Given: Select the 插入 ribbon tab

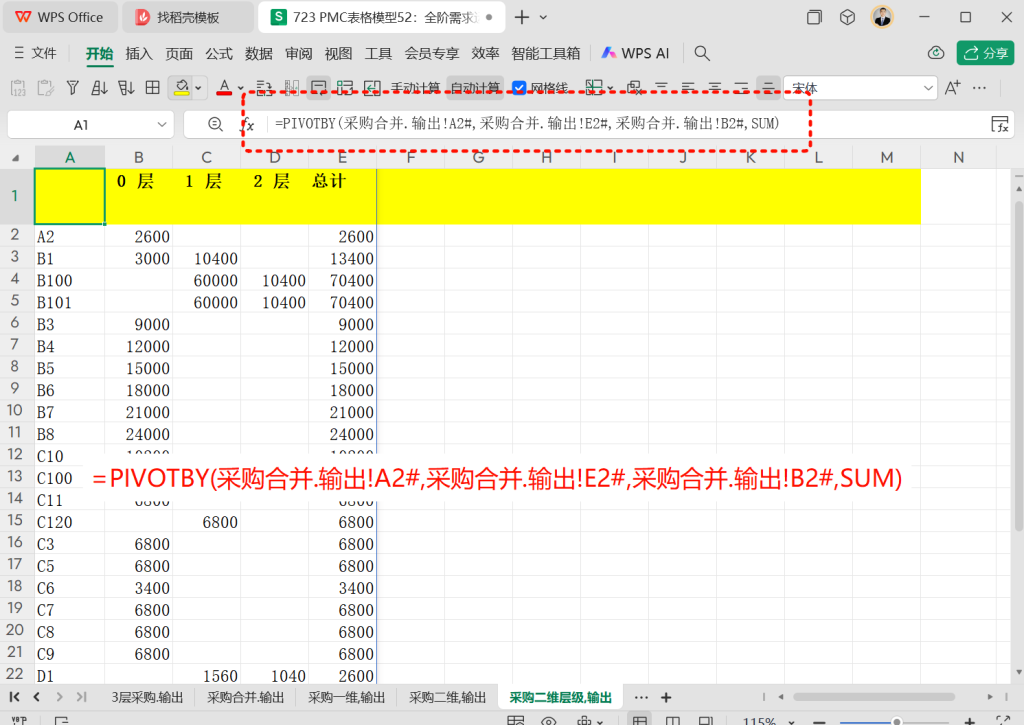Looking at the screenshot, I should click(139, 54).
